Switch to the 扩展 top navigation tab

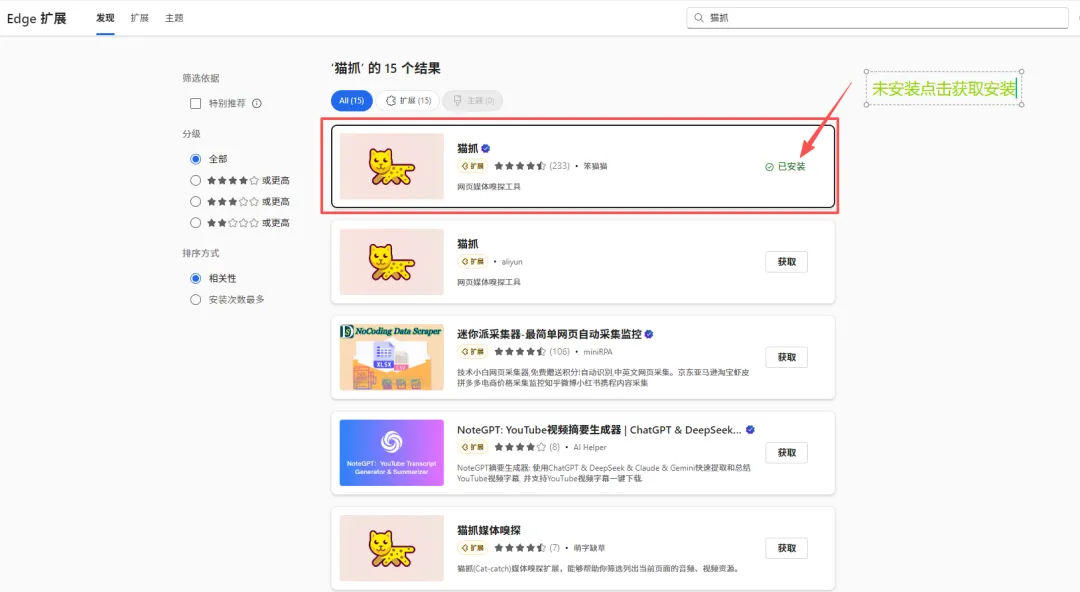[140, 18]
